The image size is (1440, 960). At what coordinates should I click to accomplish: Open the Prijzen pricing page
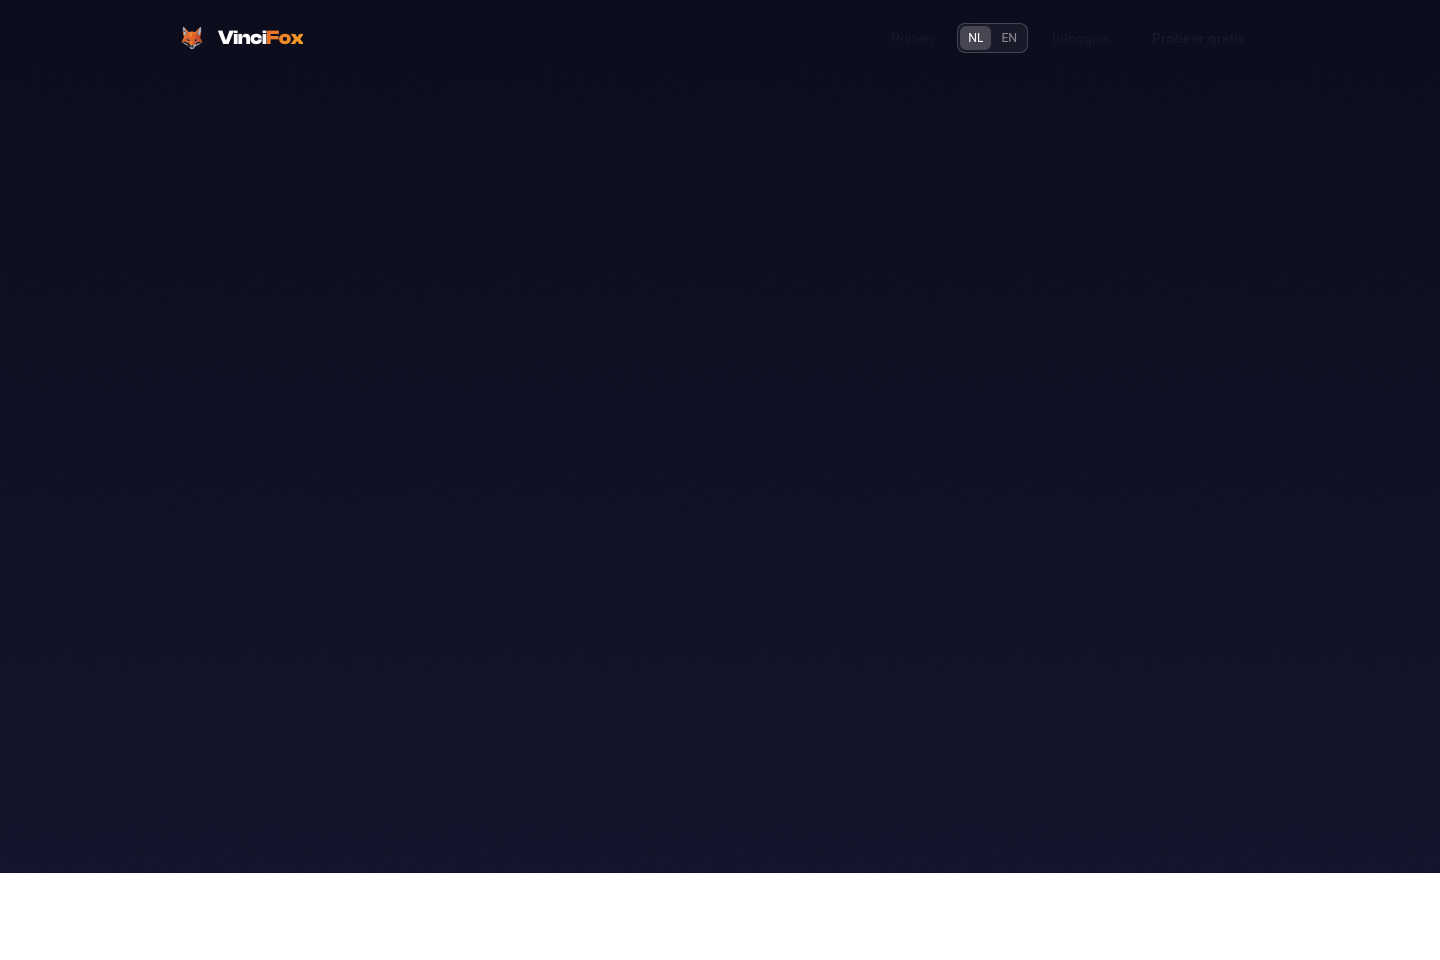(912, 38)
